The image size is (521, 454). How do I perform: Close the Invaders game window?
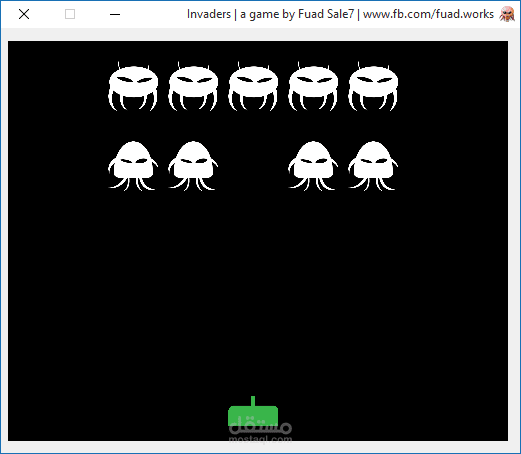coord(24,14)
